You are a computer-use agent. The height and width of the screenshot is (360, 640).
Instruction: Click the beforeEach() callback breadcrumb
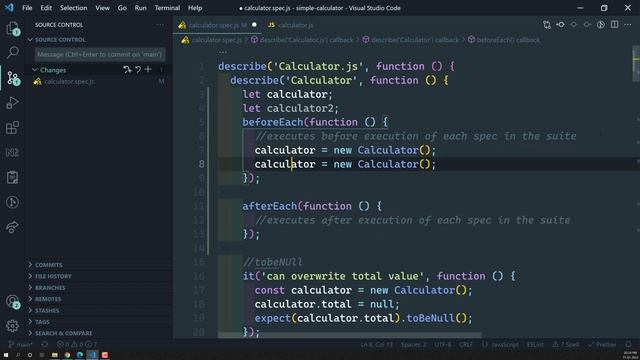tap(504, 40)
